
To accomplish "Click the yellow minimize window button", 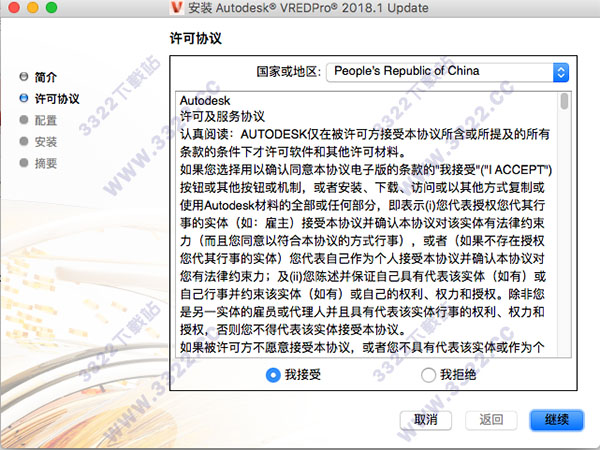I will (x=33, y=7).
